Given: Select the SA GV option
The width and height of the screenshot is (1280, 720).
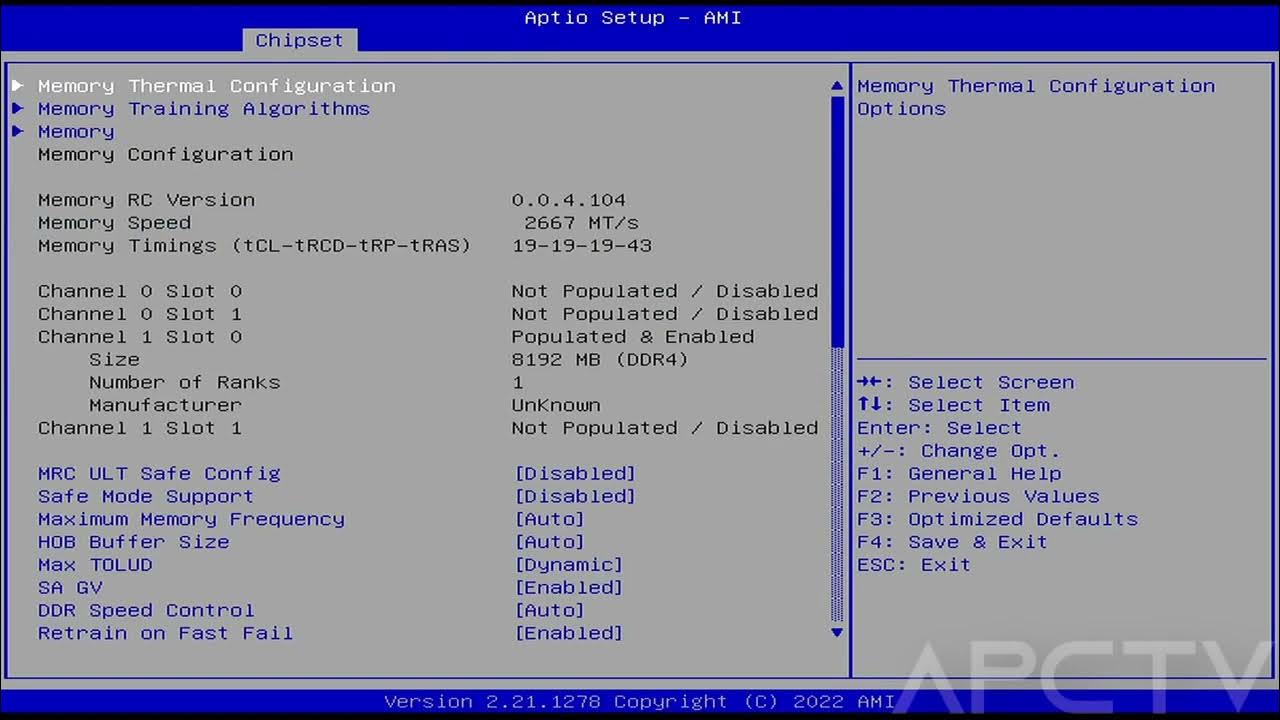Looking at the screenshot, I should point(70,589).
